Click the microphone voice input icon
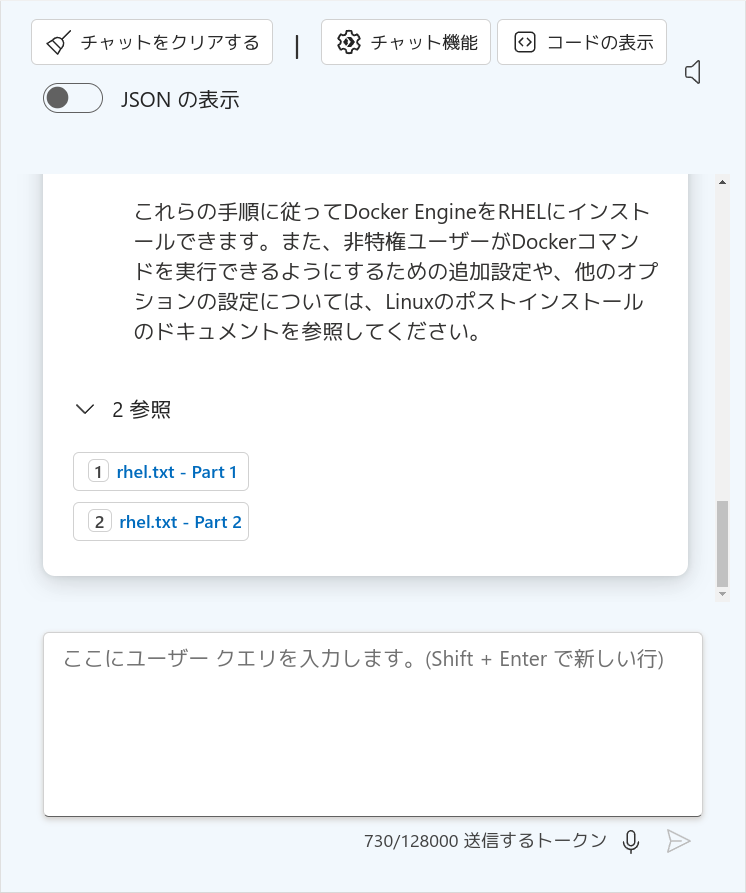The height and width of the screenshot is (893, 746). pos(631,841)
